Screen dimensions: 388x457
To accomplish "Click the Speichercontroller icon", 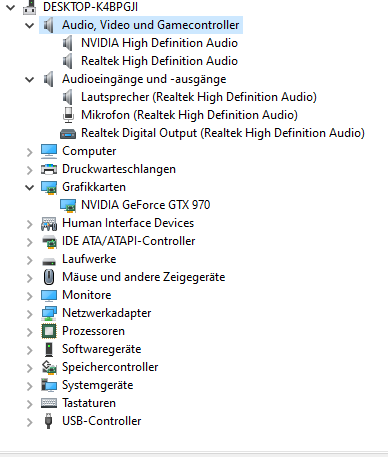I will (49, 367).
